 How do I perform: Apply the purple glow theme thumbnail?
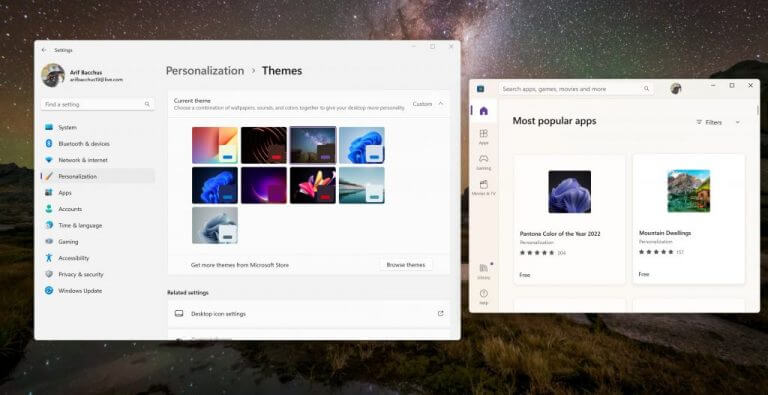coord(264,185)
